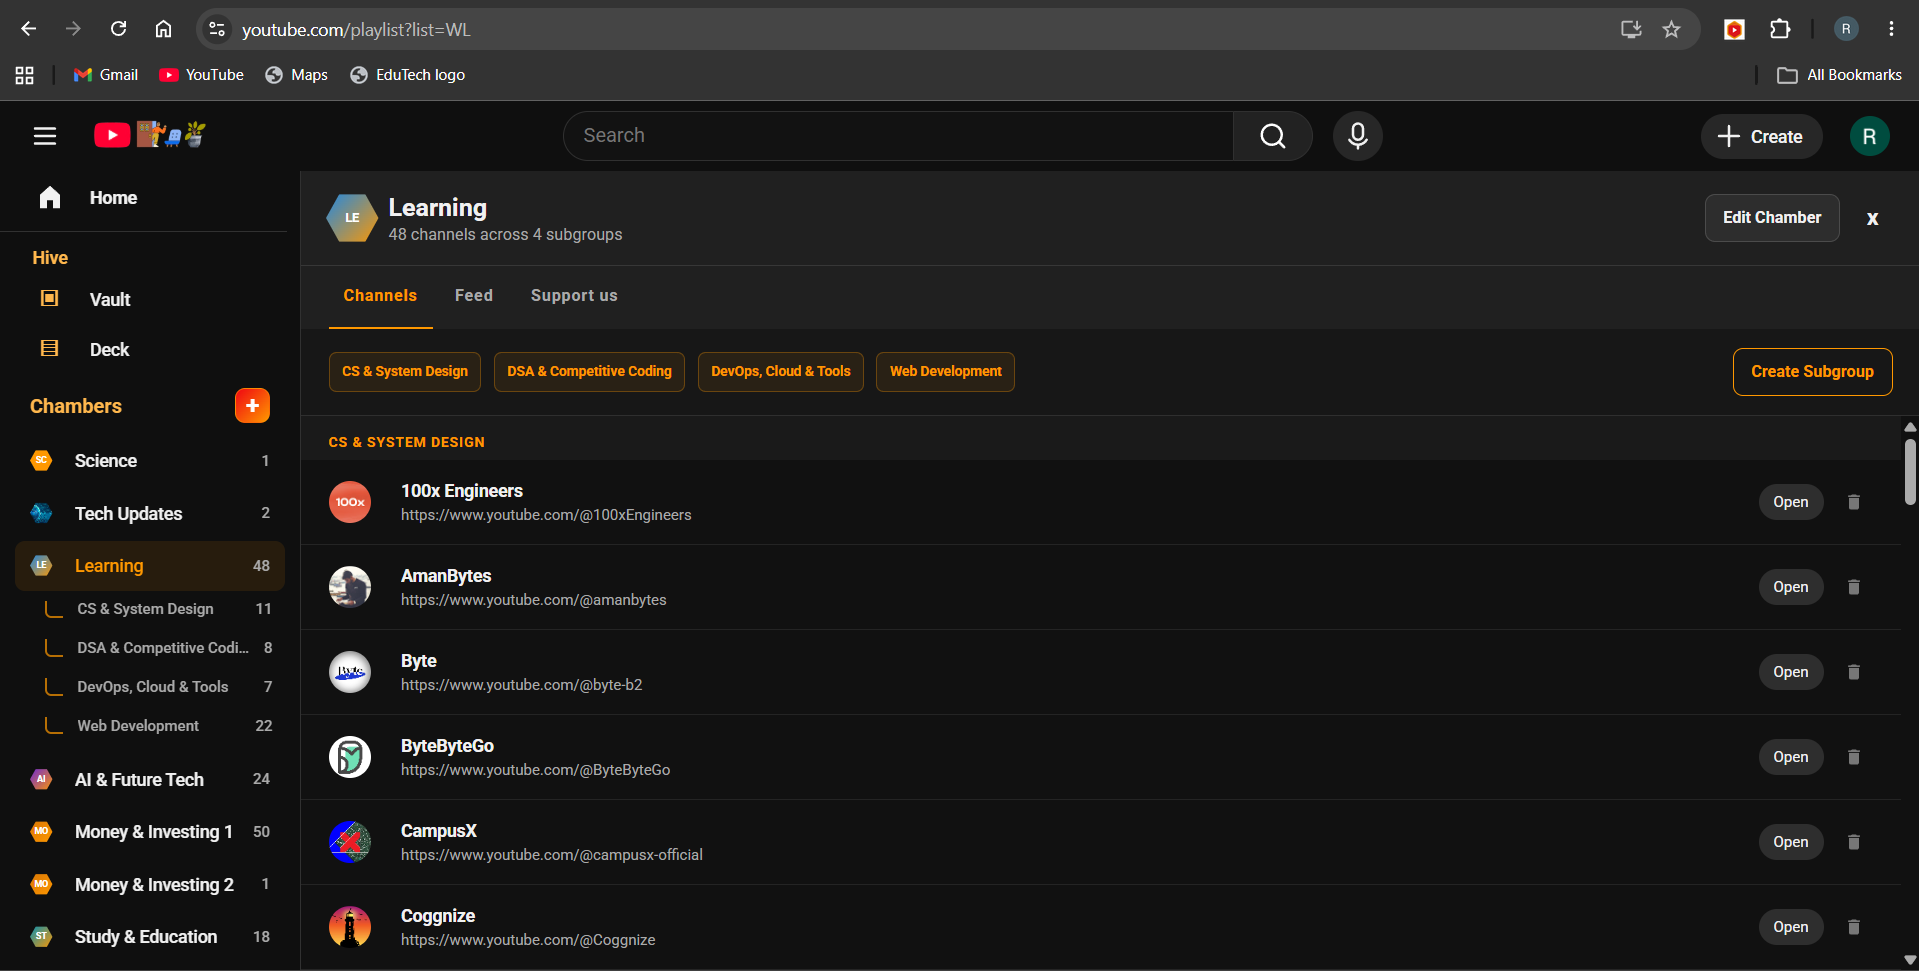Click the YouTube search field
Screen dimensions: 1919x971
898,136
